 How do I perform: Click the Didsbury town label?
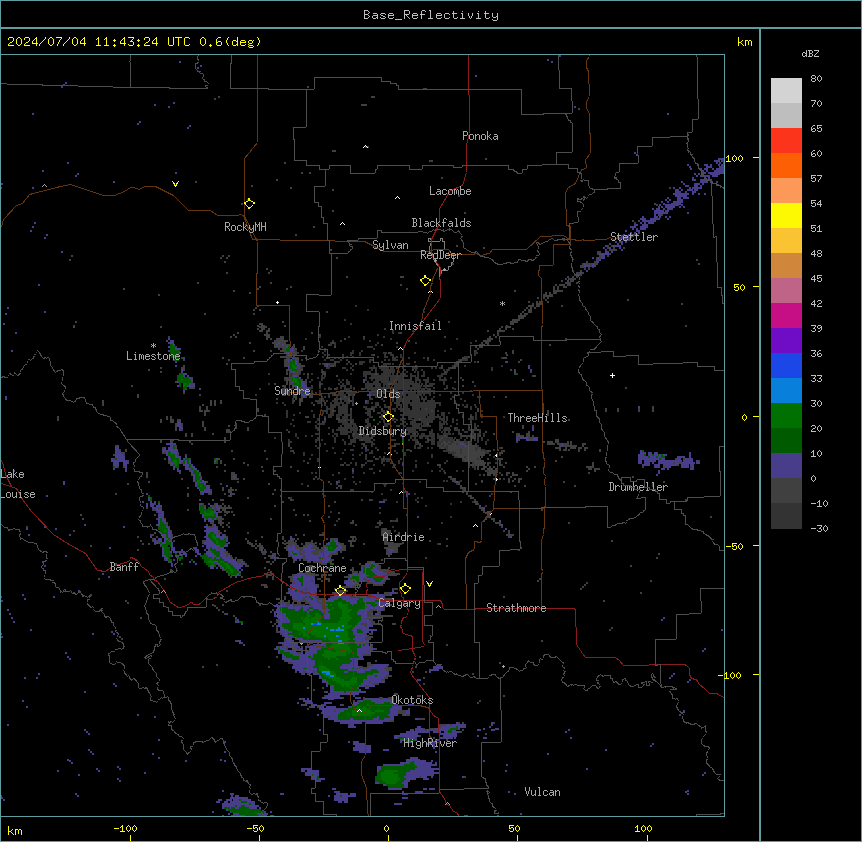click(383, 431)
